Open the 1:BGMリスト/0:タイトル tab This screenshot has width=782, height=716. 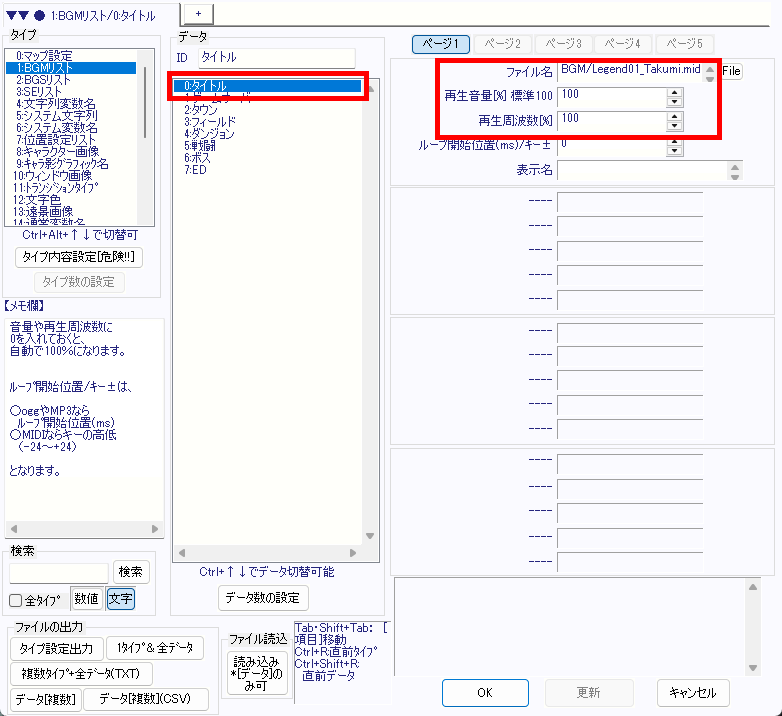click(88, 13)
